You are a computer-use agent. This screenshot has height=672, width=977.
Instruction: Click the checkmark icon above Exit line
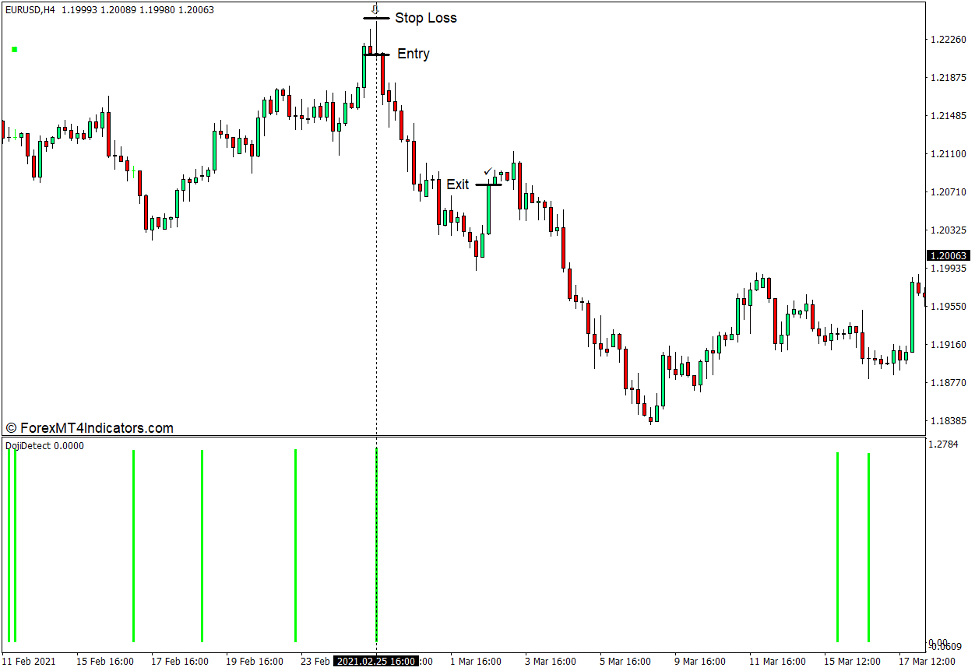(488, 172)
